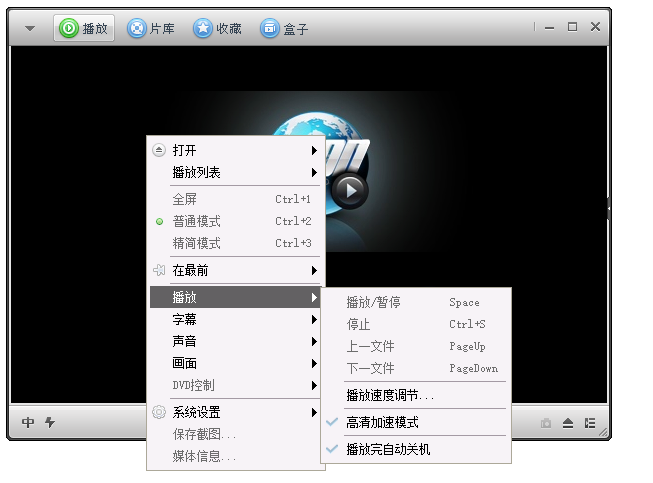
Task: Click the eject open-file icon in the bottom bar
Action: click(x=568, y=423)
